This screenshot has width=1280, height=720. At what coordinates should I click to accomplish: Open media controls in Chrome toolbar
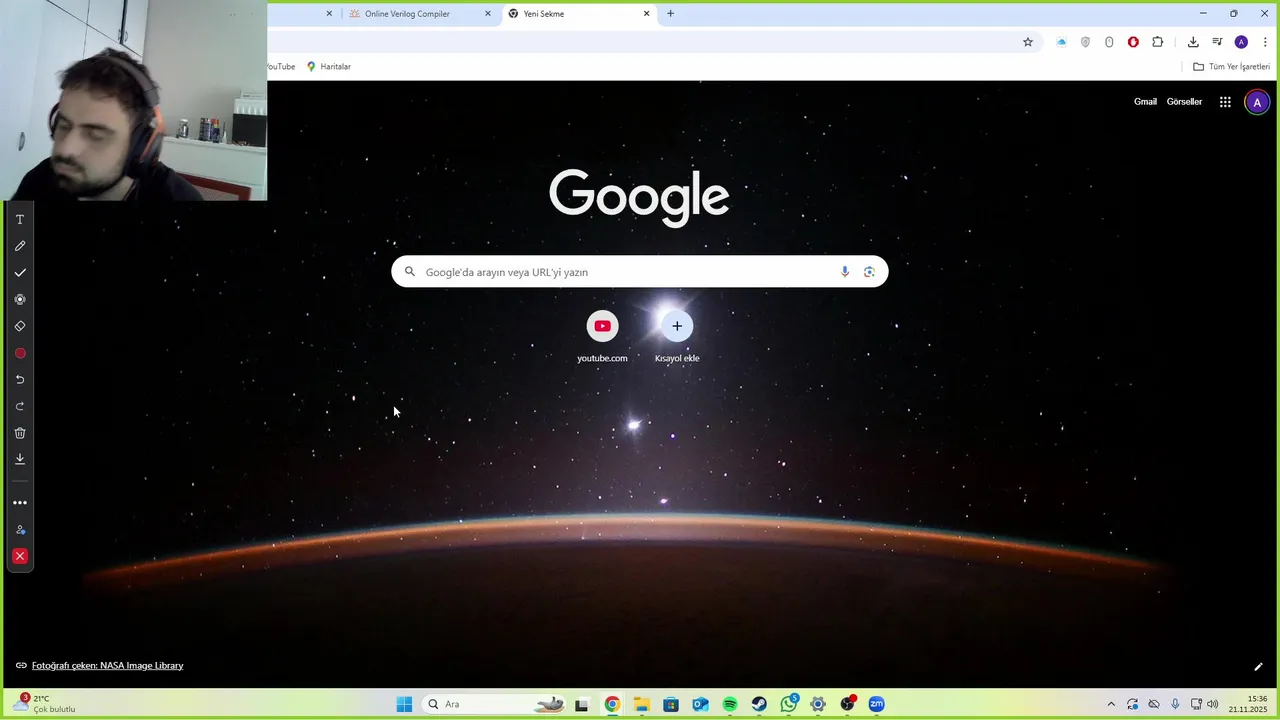1217,42
